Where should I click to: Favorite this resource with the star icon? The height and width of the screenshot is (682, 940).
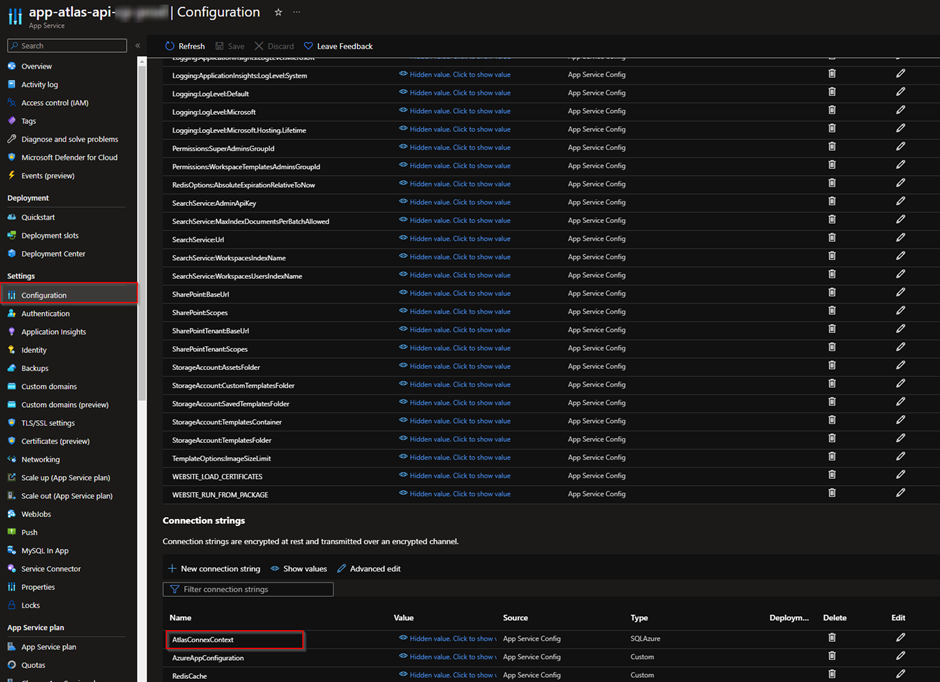pyautogui.click(x=278, y=13)
